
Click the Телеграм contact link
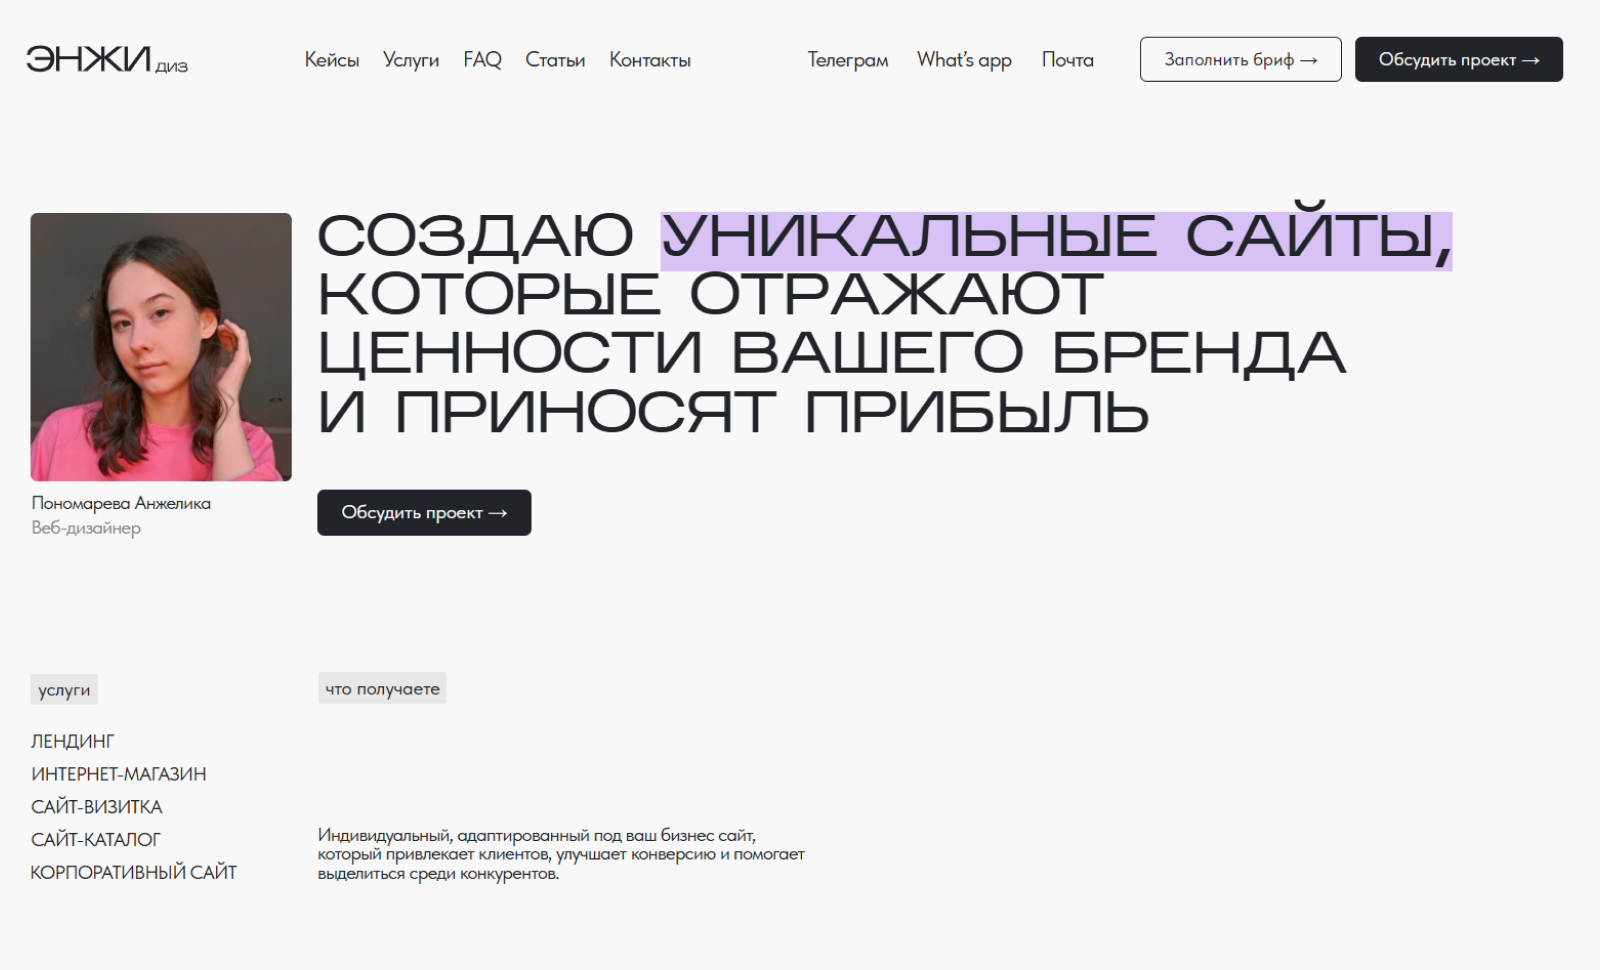pos(847,60)
